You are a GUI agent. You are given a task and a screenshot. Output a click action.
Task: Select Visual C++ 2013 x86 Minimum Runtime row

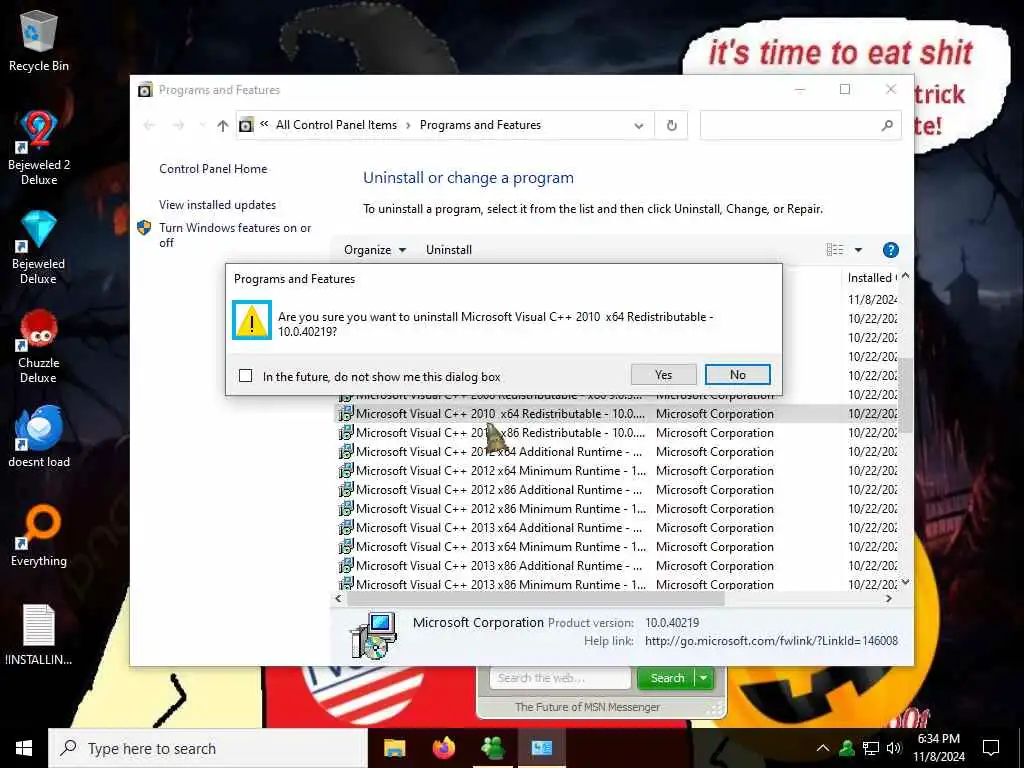616,584
